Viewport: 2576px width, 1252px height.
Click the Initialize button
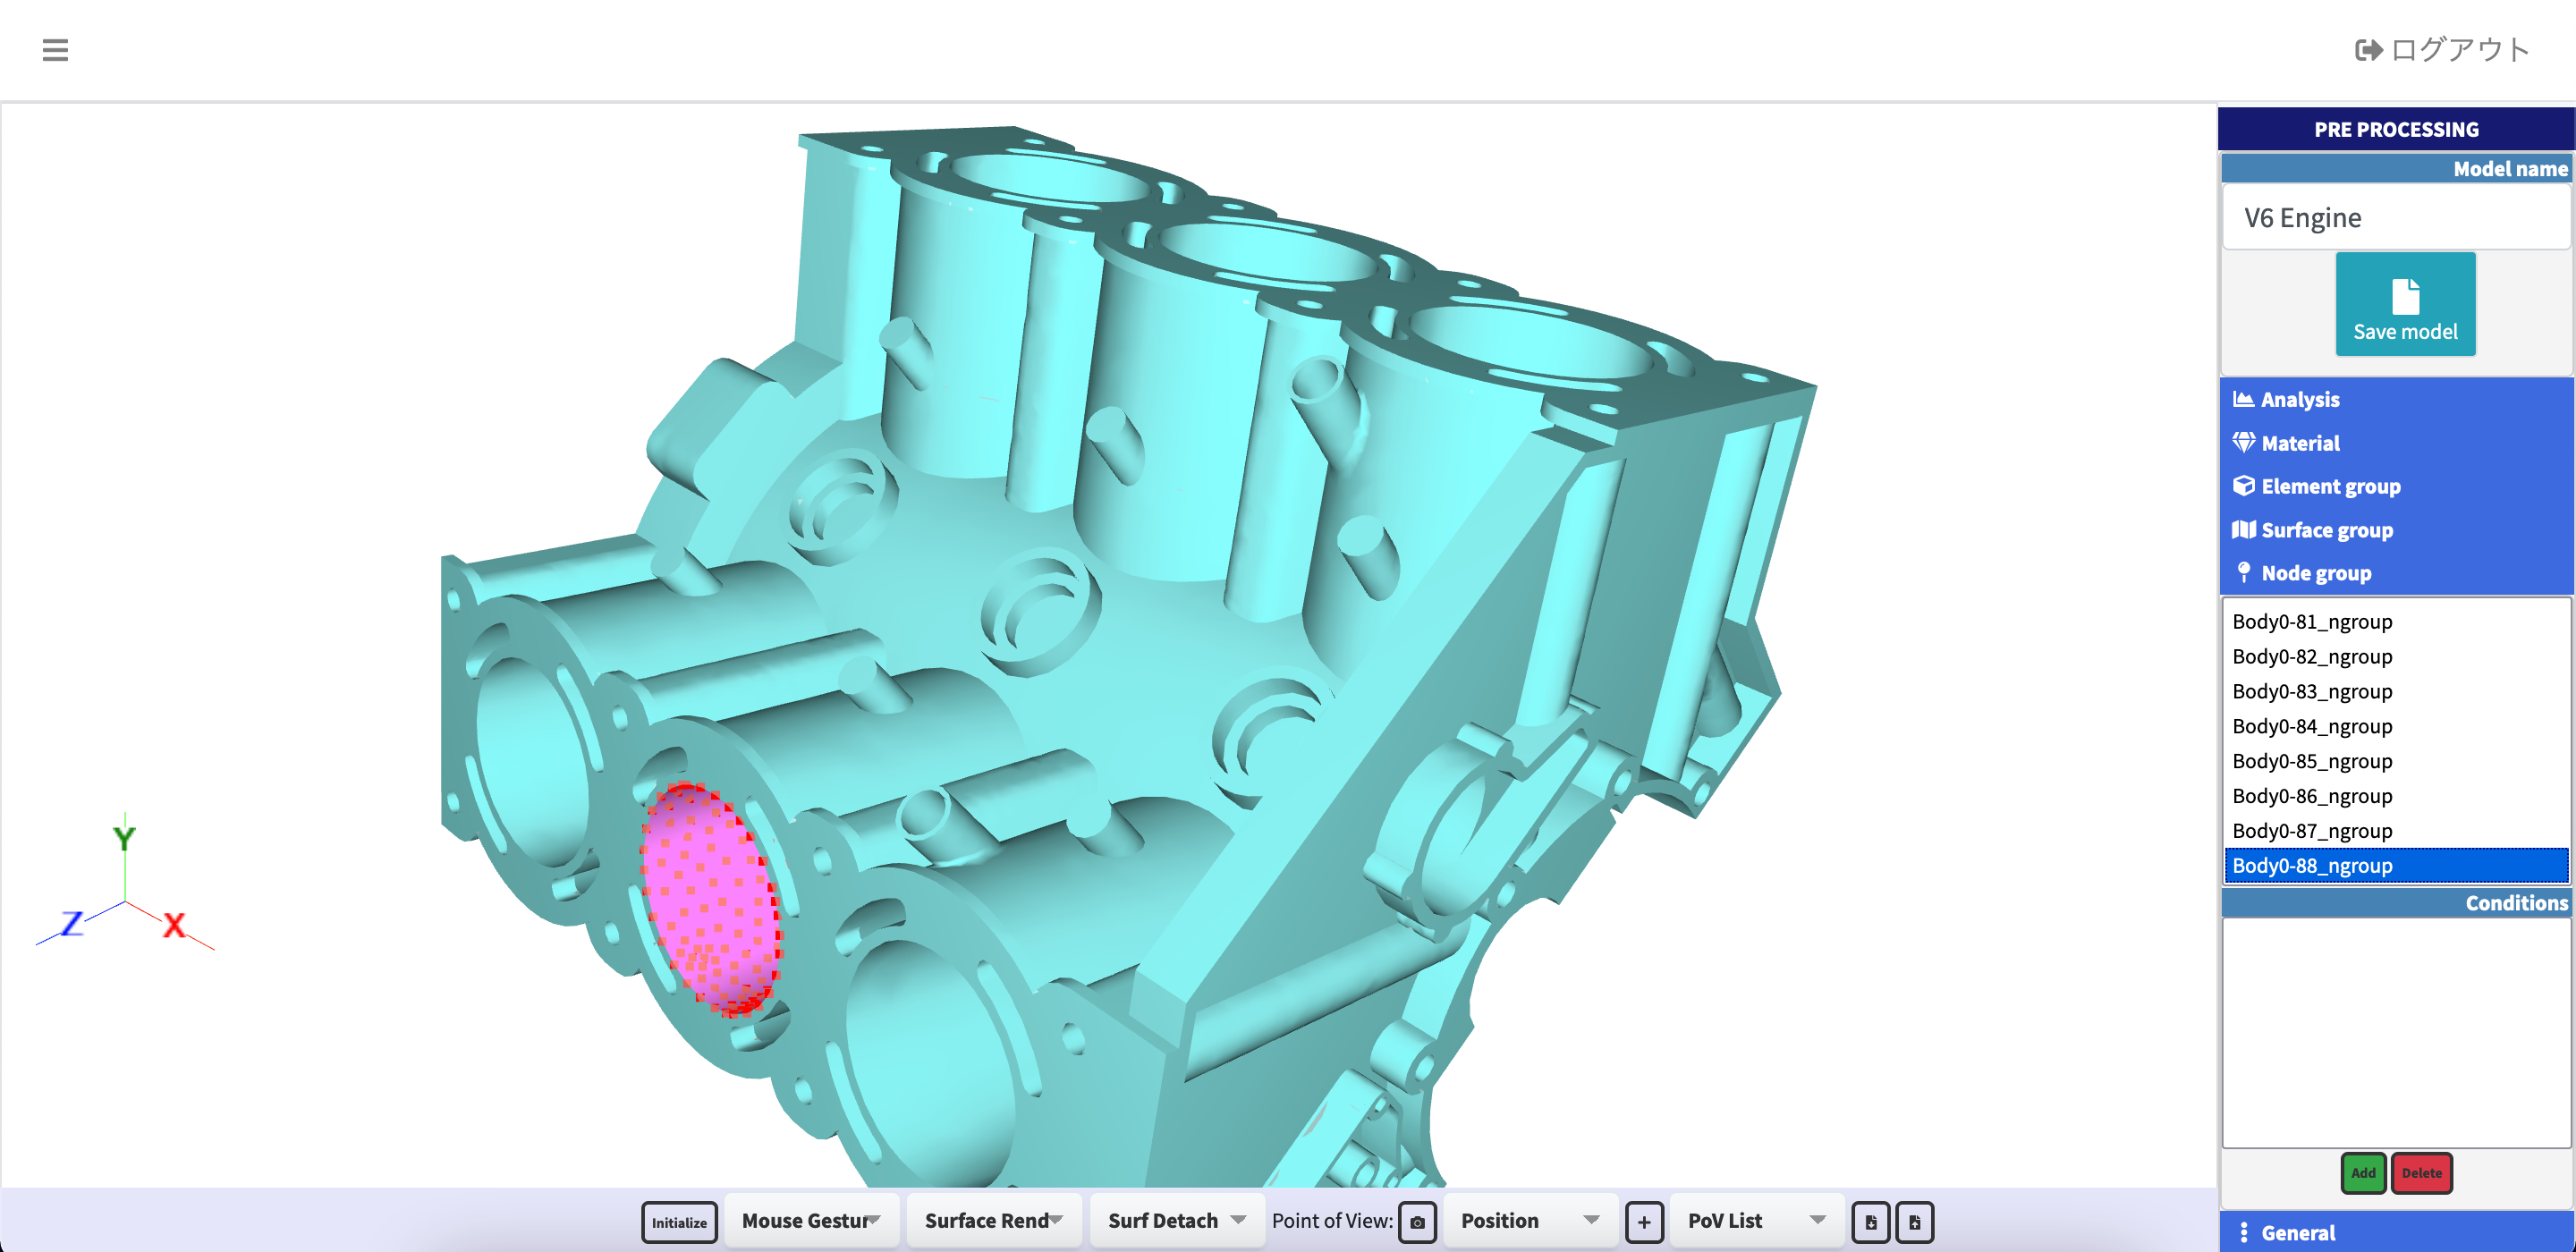coord(679,1222)
